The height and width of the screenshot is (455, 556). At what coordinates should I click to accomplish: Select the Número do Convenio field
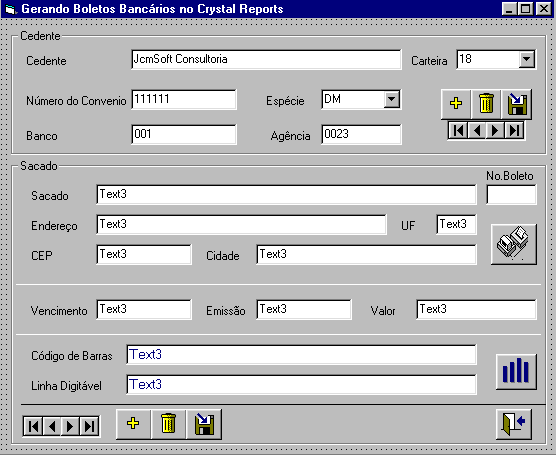click(184, 99)
